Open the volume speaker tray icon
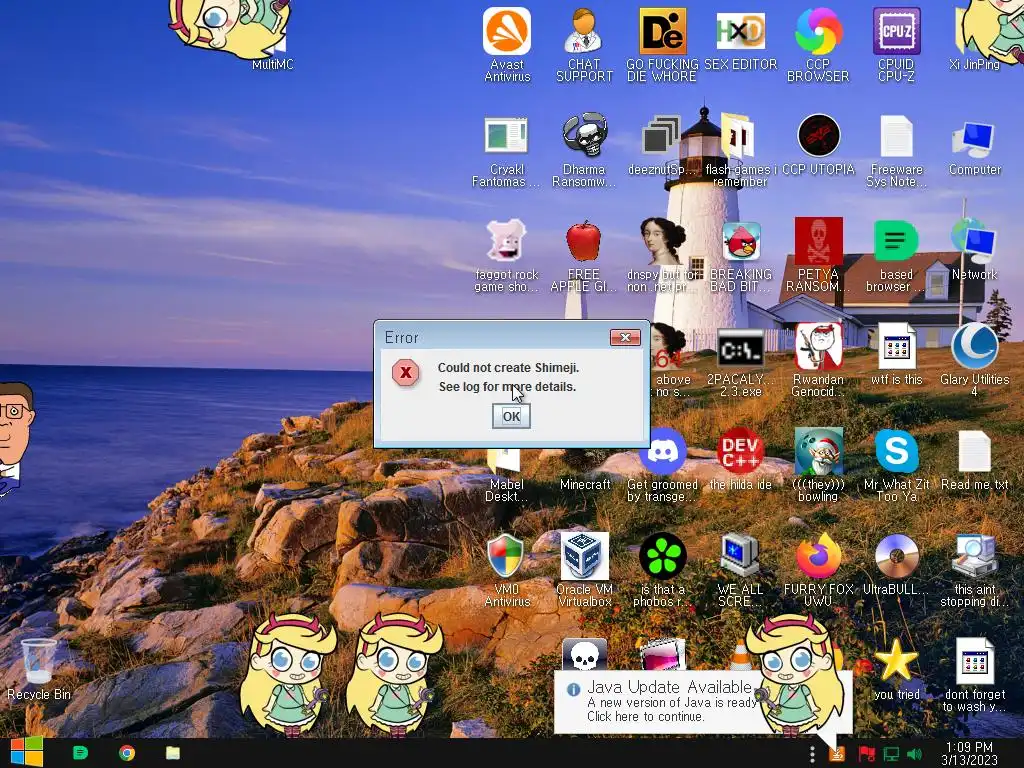This screenshot has height=768, width=1024. 914,754
